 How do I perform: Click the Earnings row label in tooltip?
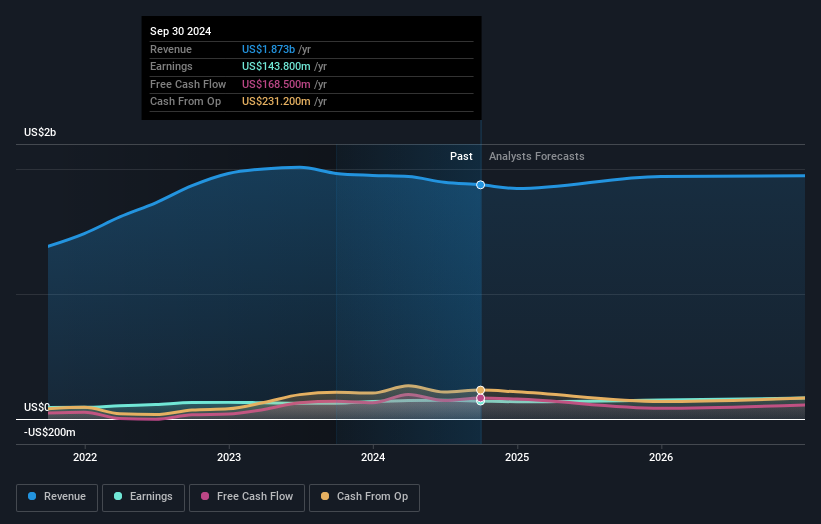[171, 66]
